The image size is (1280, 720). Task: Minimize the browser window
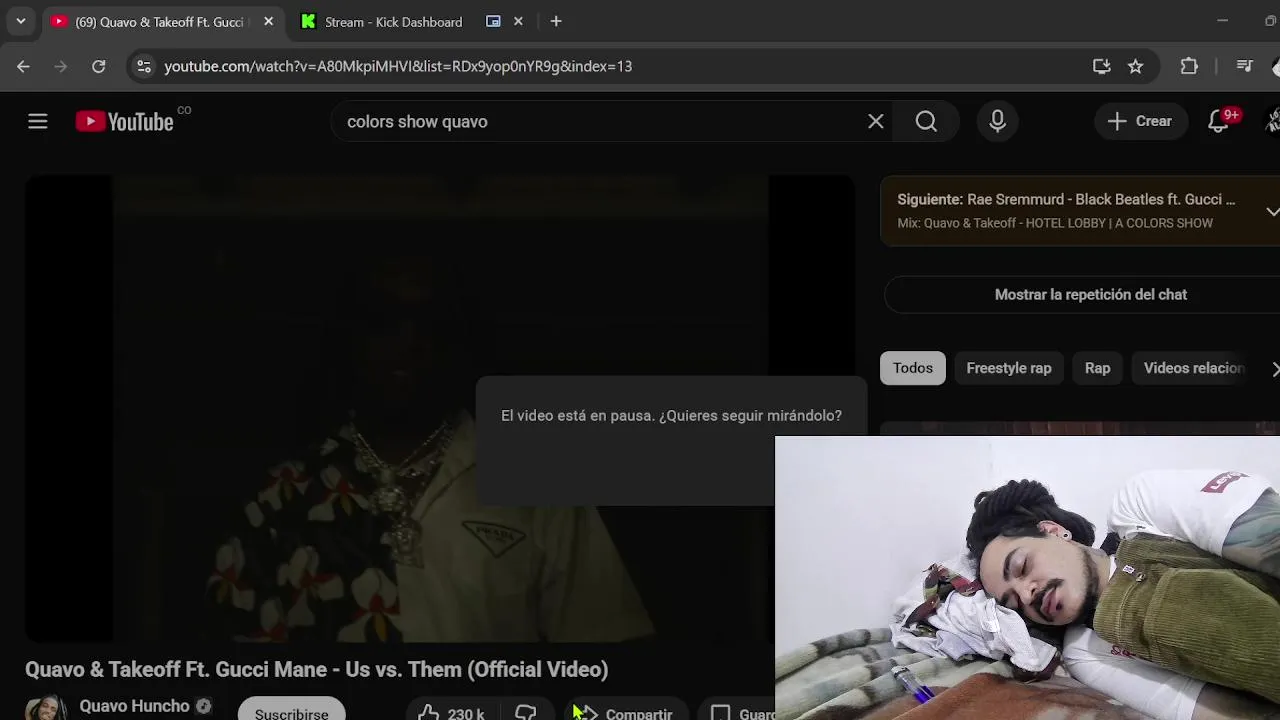click(1222, 21)
